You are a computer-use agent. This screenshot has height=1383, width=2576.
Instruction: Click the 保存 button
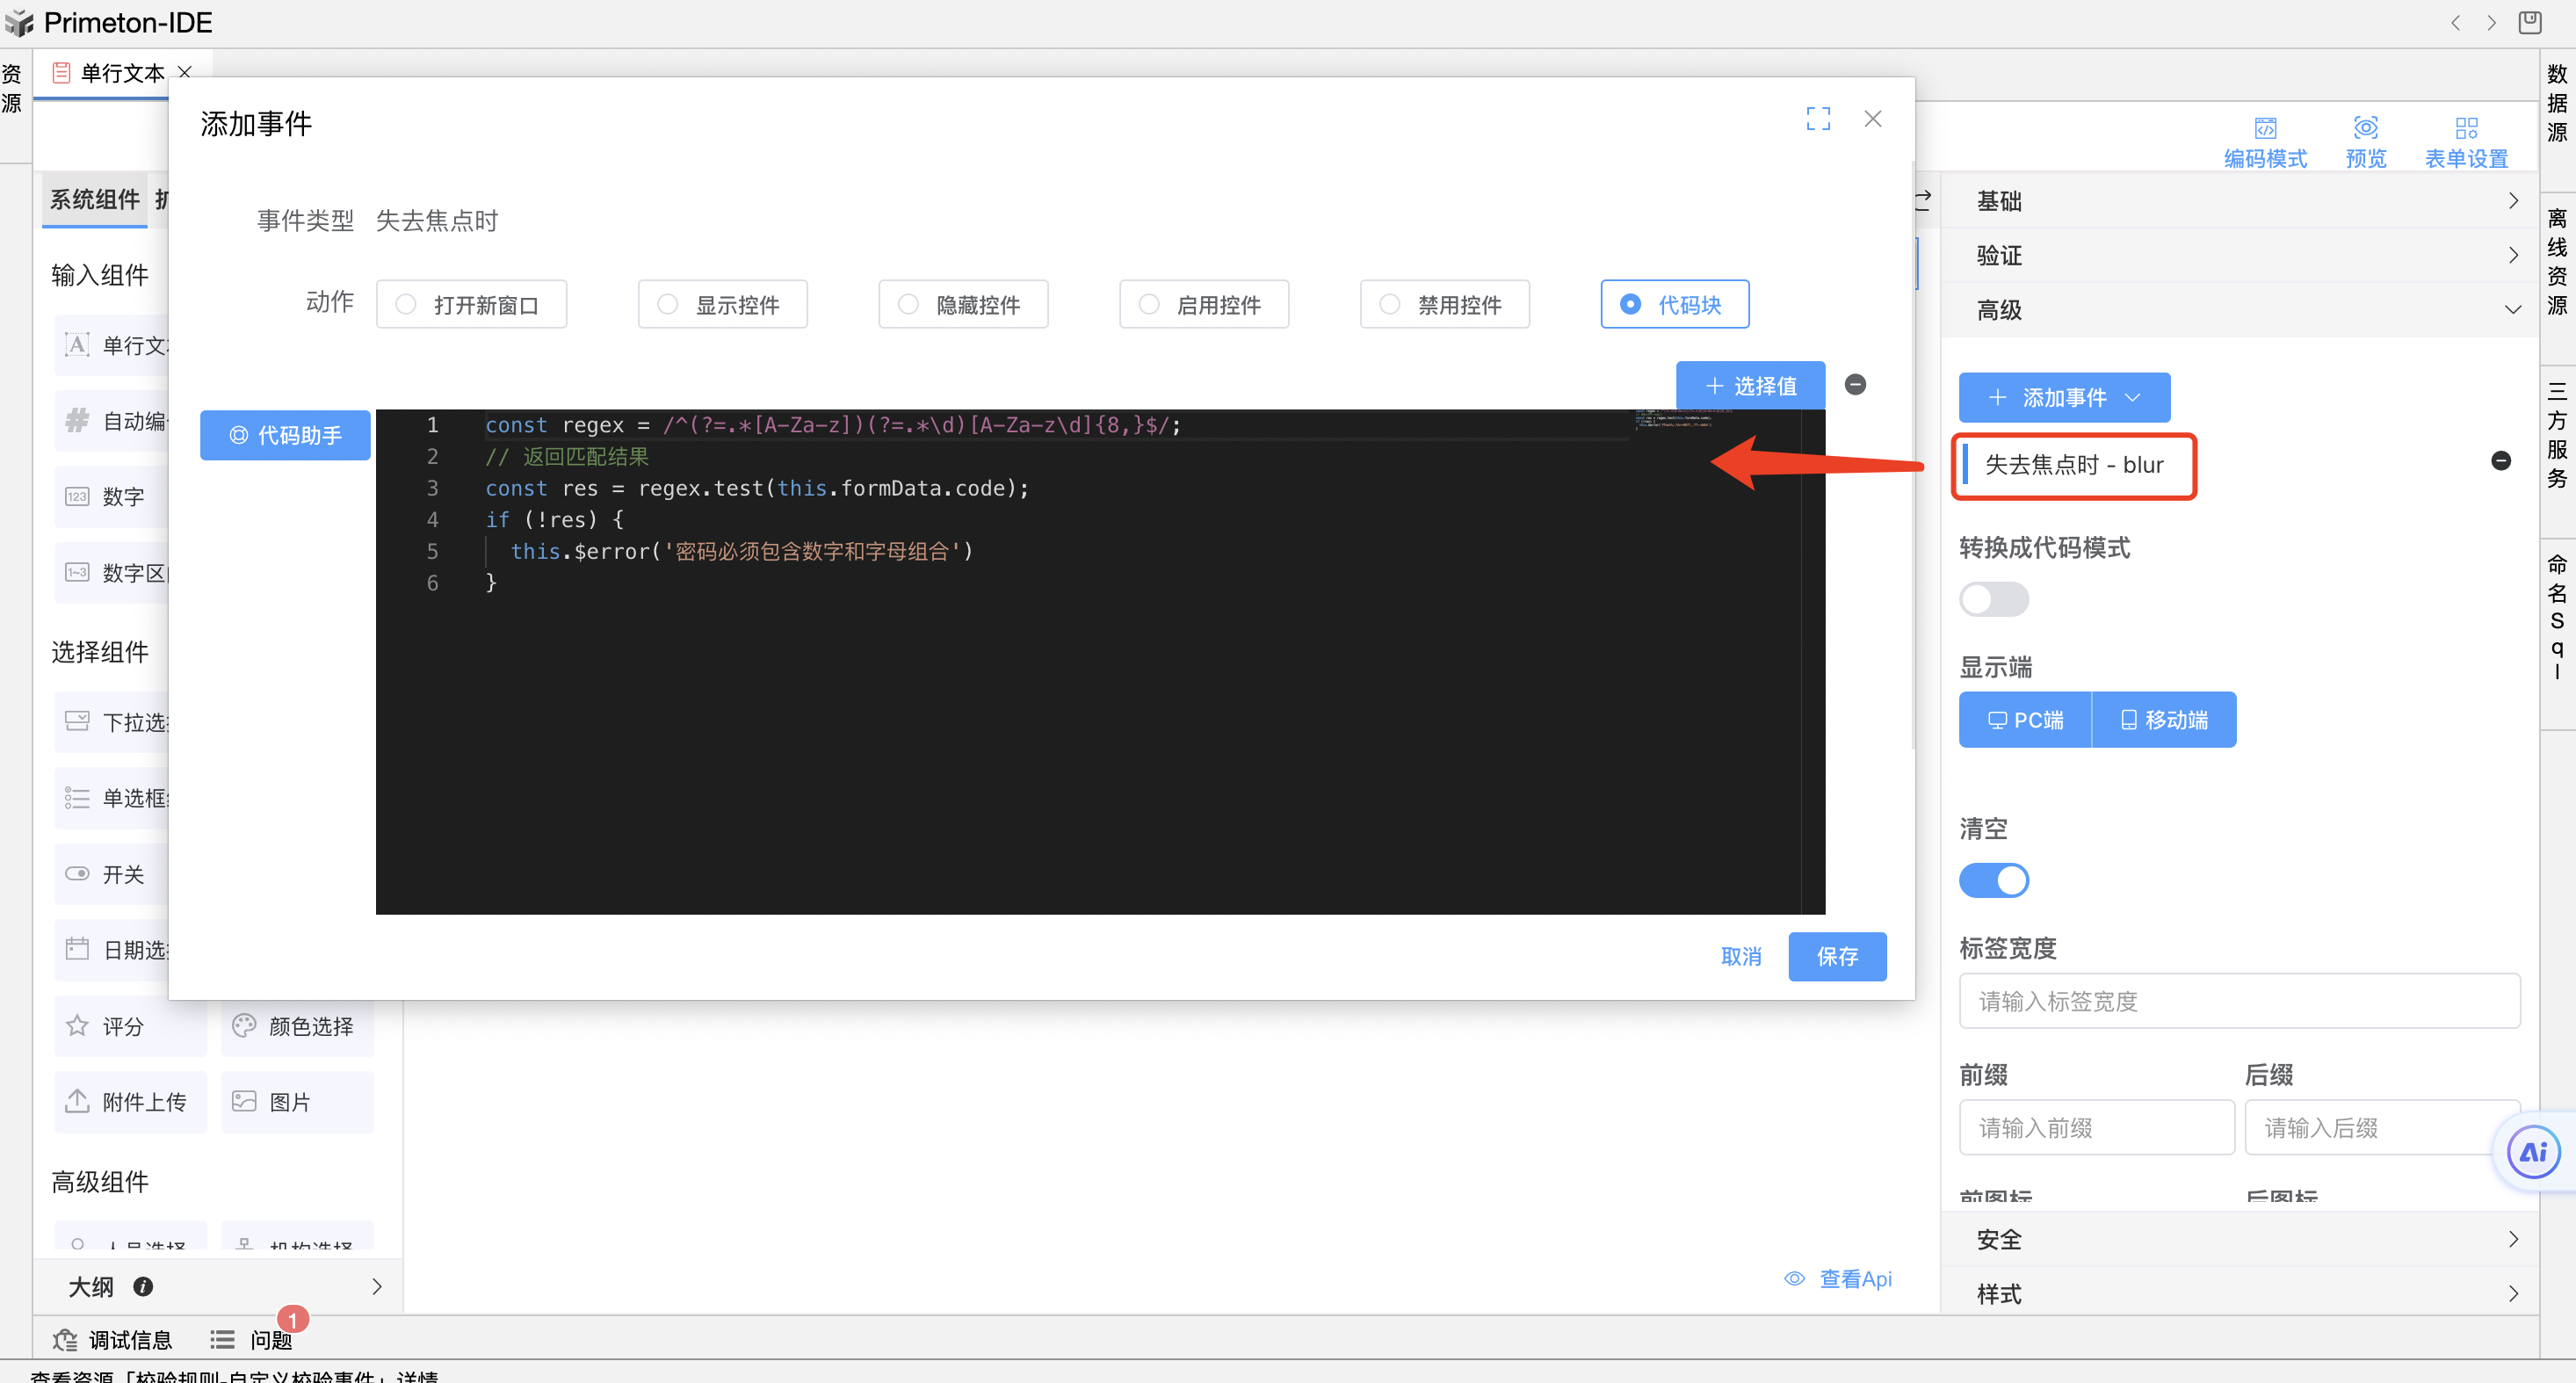tap(1836, 957)
